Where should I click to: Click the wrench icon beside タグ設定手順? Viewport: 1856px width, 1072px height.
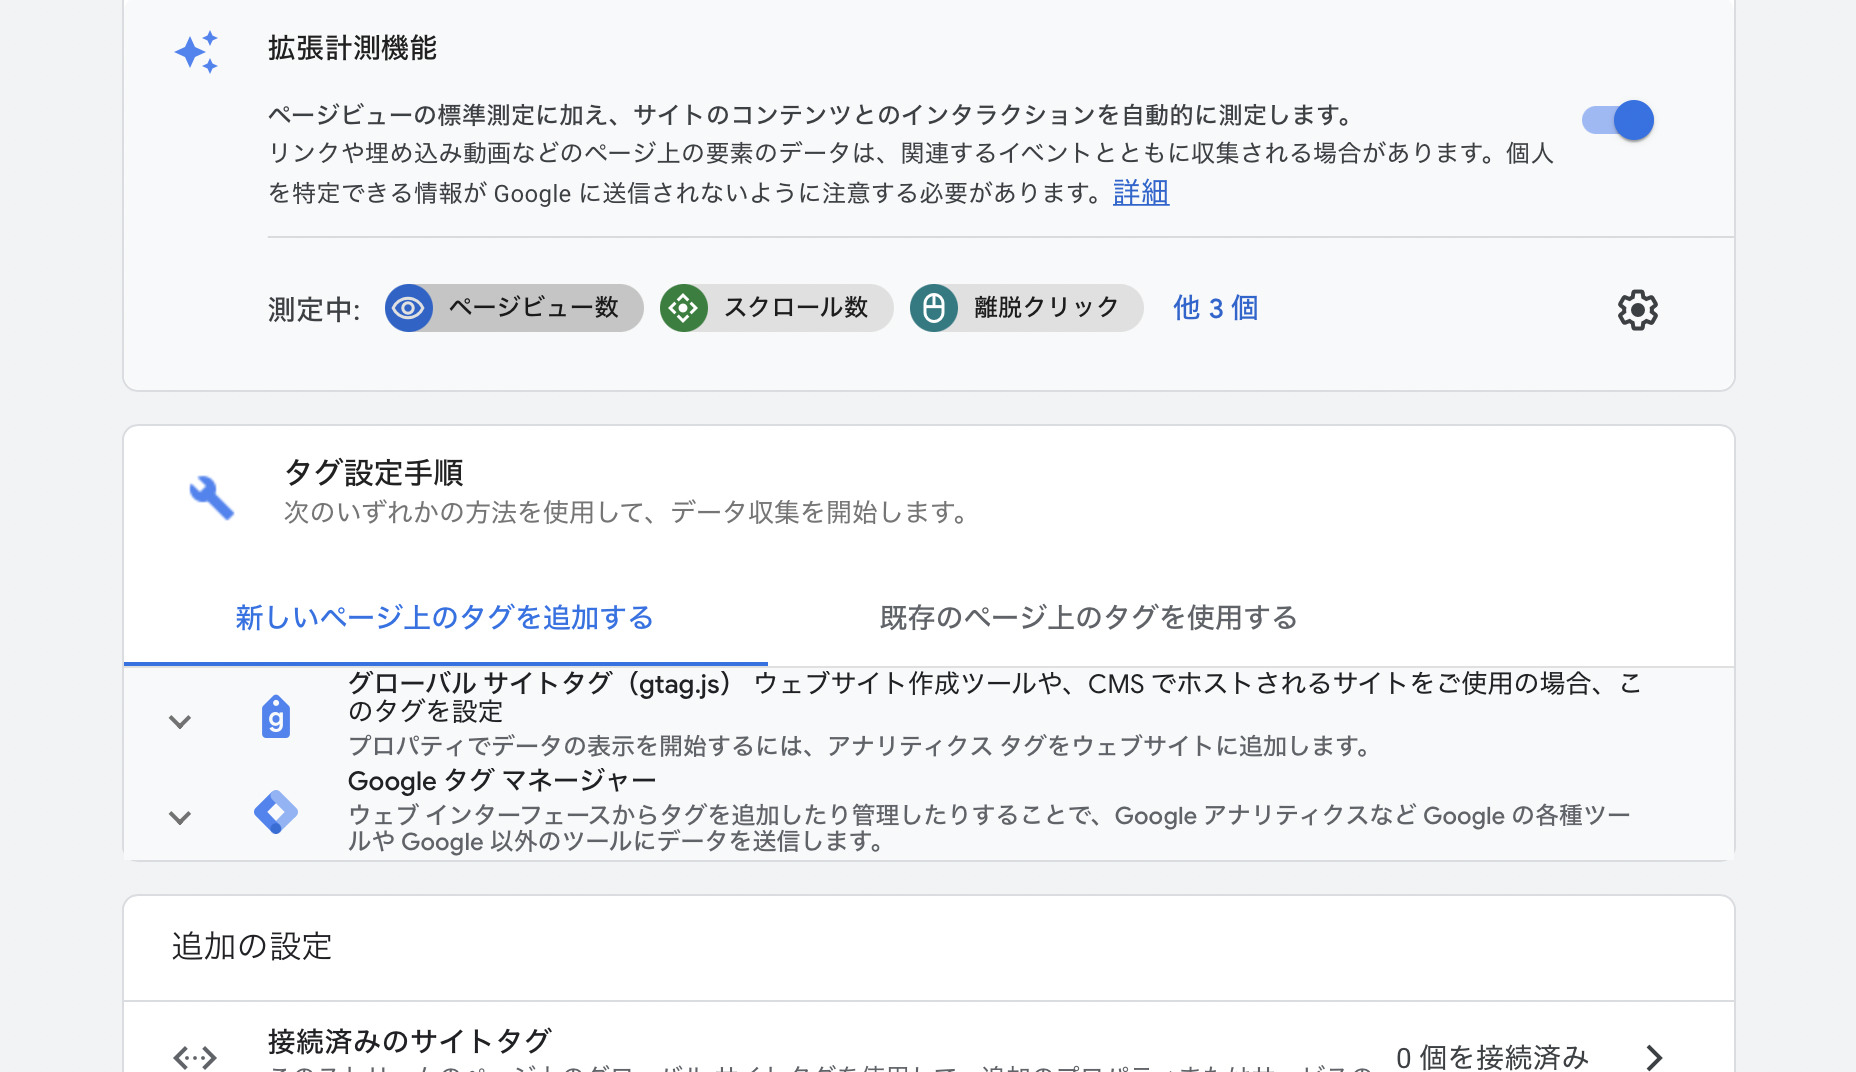coord(211,497)
